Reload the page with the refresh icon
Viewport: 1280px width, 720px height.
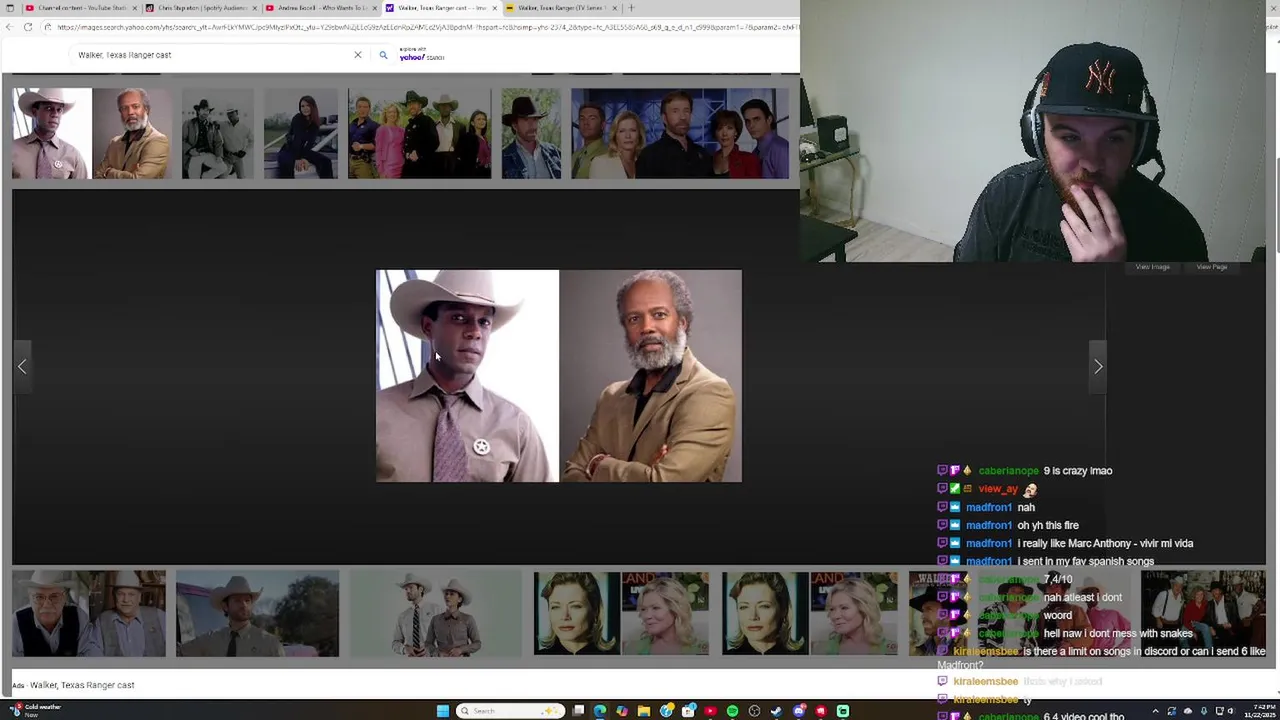click(x=28, y=27)
